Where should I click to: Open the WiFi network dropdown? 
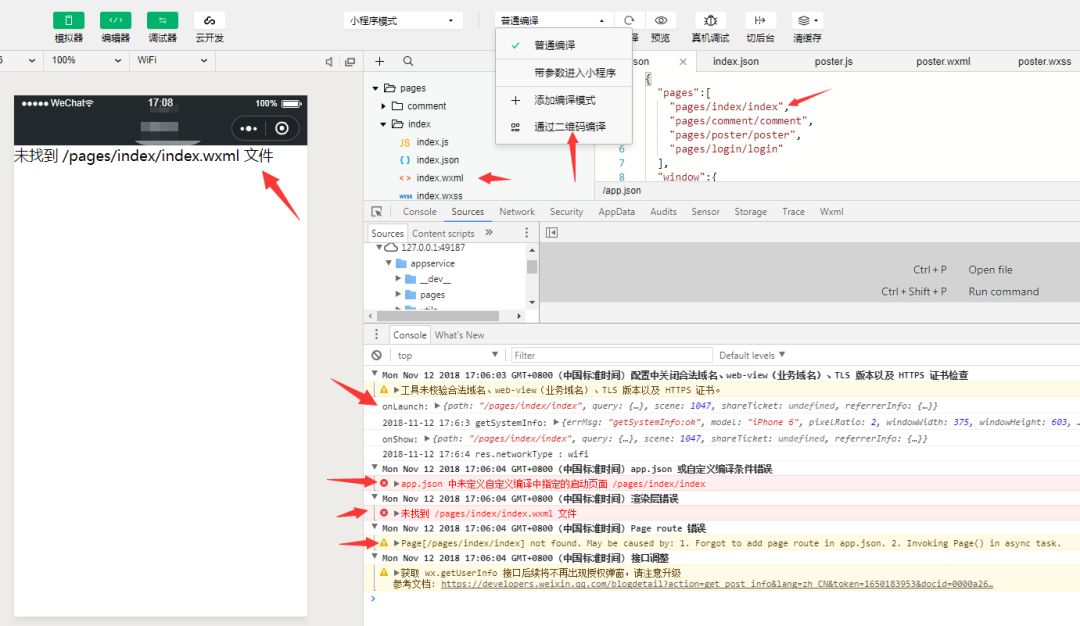(x=172, y=61)
